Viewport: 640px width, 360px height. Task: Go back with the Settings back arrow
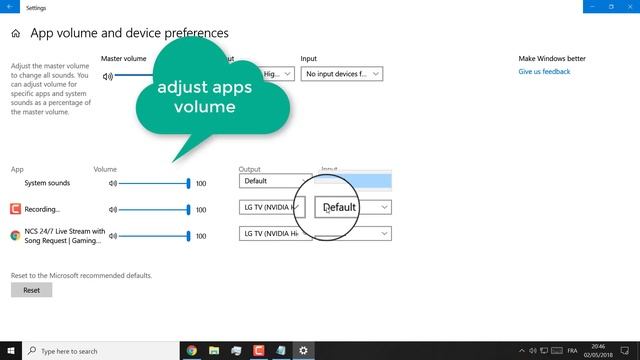coord(10,7)
